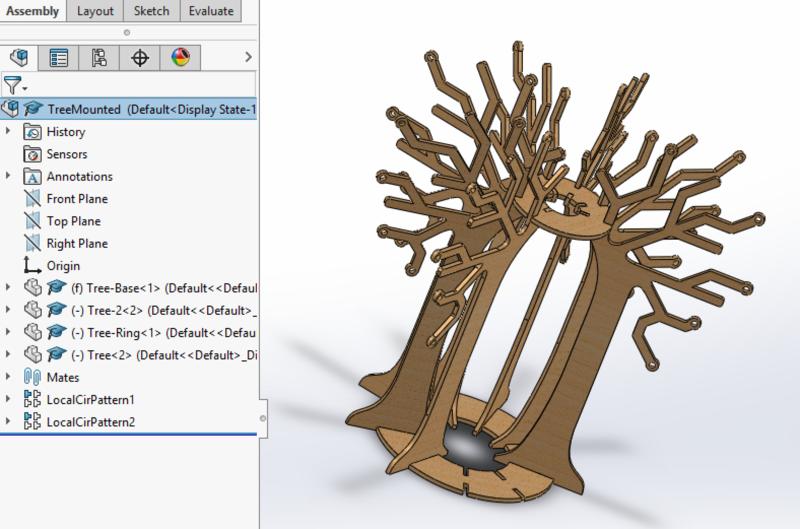
Task: Select the (-) Tree-Ring<1> component
Action: point(164,333)
